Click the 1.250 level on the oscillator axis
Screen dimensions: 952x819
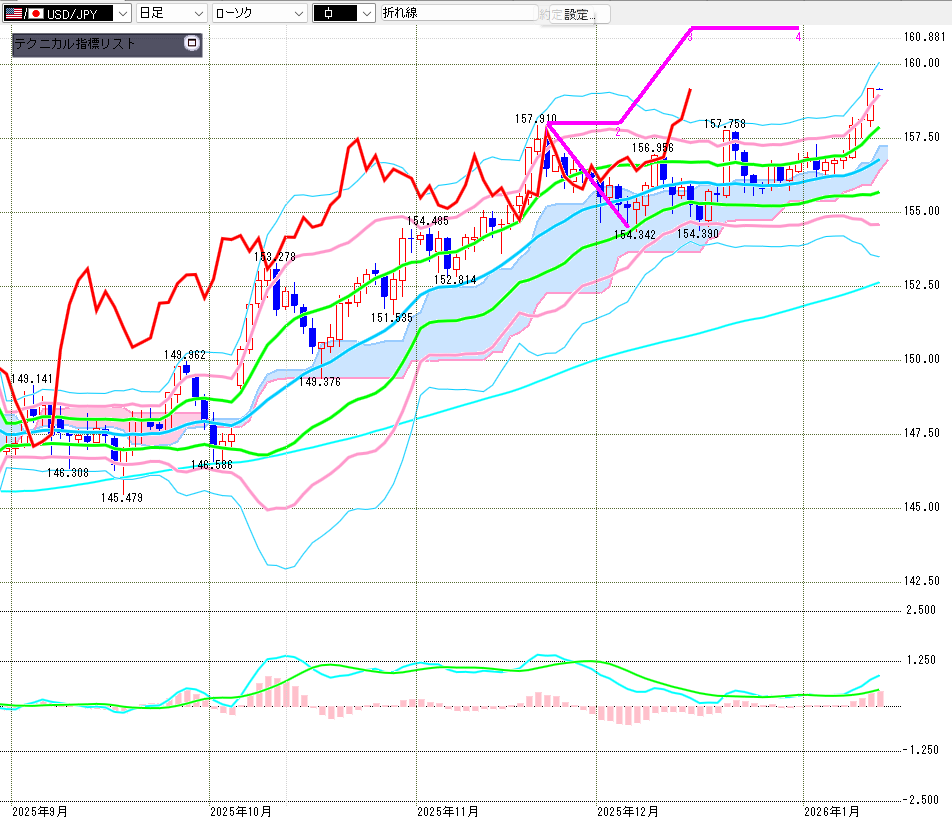tap(920, 660)
